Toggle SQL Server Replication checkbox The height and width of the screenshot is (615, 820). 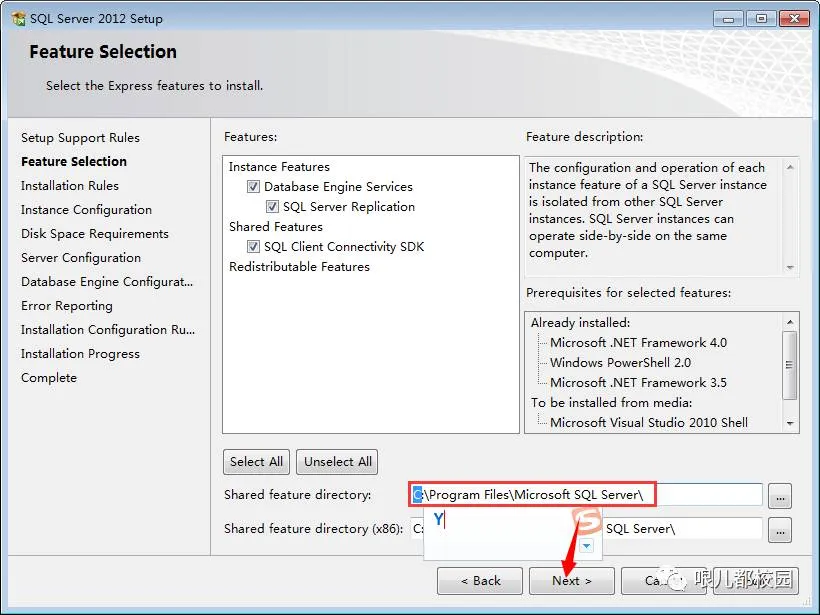[x=272, y=207]
